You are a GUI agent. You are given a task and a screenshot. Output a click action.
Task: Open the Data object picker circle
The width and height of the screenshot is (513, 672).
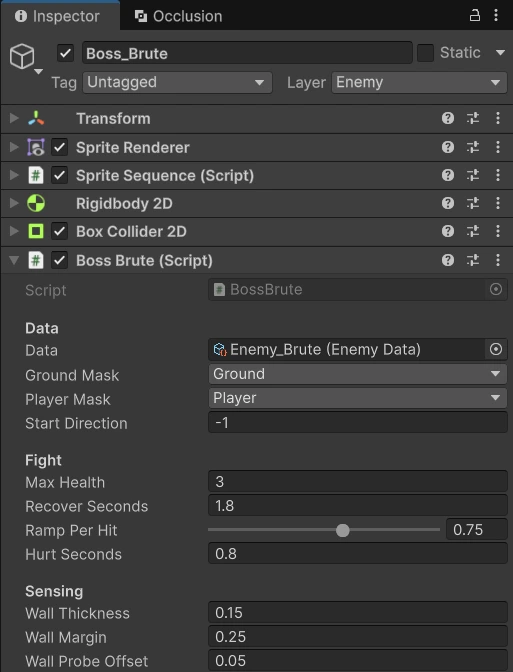[x=496, y=349]
